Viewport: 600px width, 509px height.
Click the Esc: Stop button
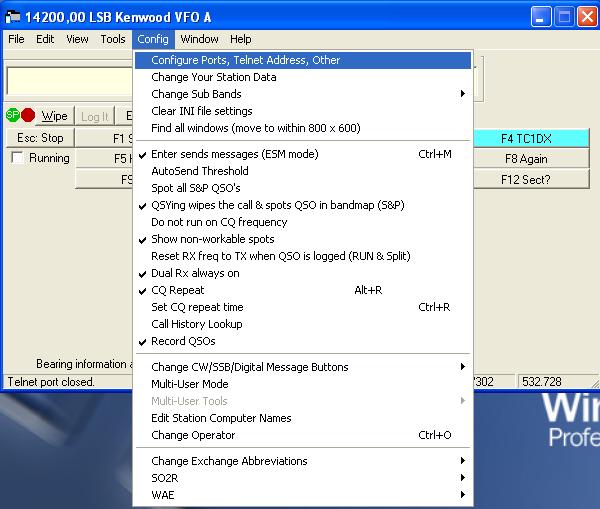pyautogui.click(x=40, y=138)
